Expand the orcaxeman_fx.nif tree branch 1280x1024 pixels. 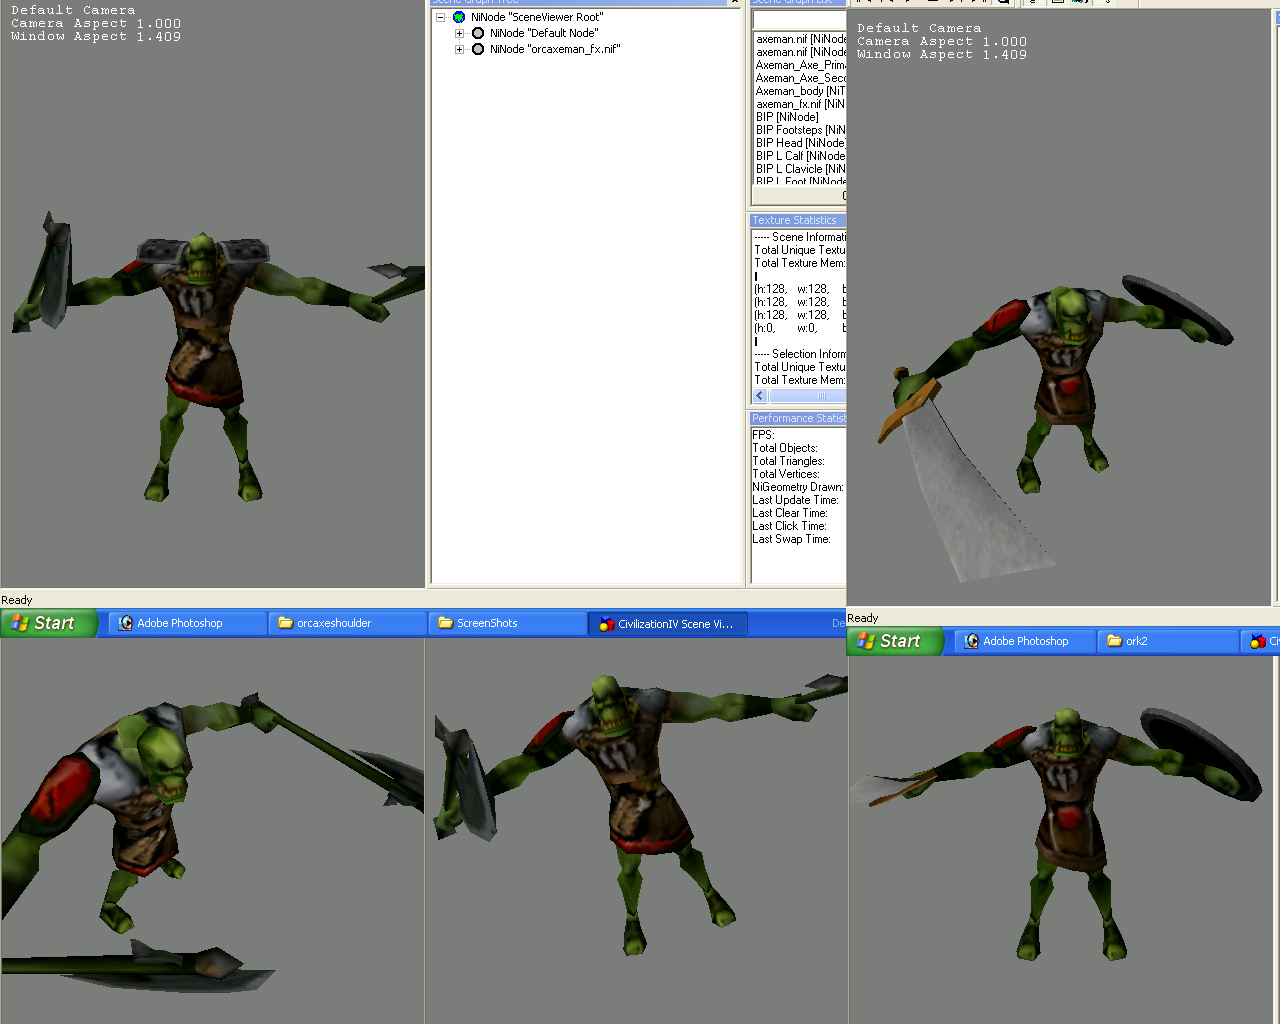[459, 49]
